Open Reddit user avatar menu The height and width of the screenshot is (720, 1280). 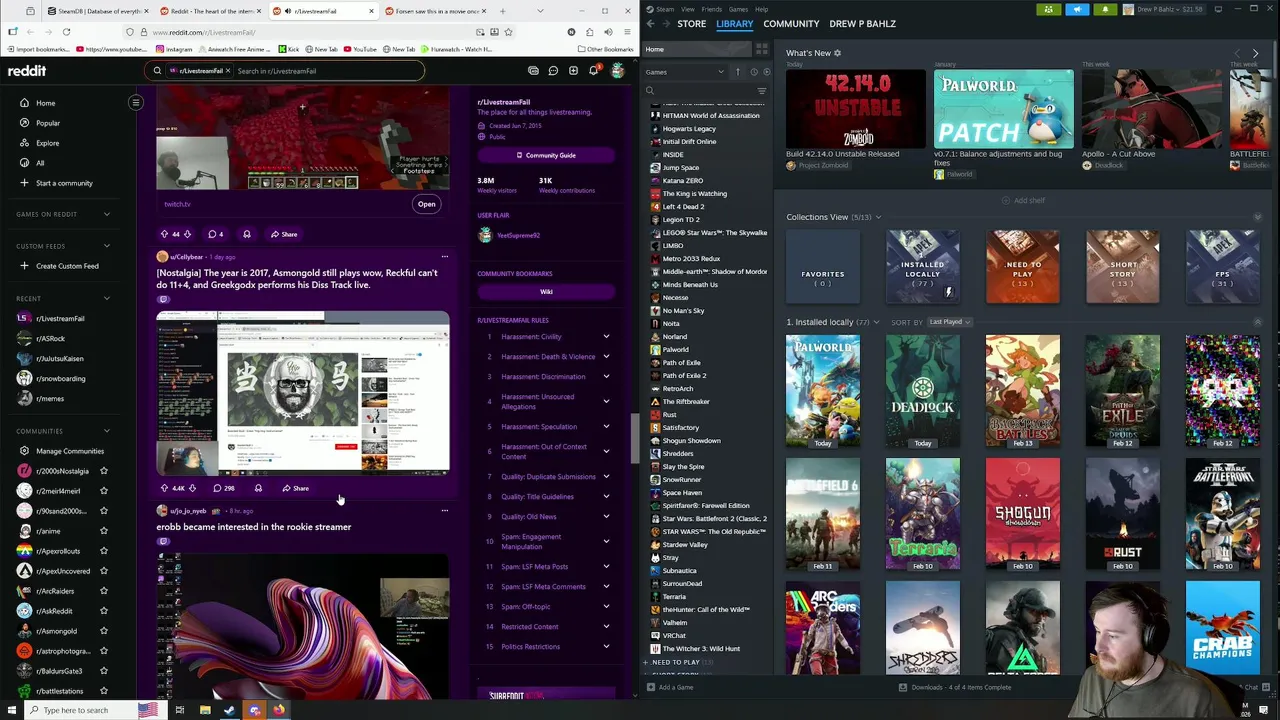click(617, 71)
